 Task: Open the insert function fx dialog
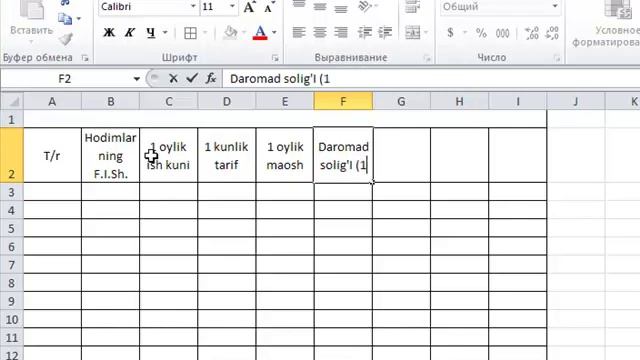tap(211, 78)
